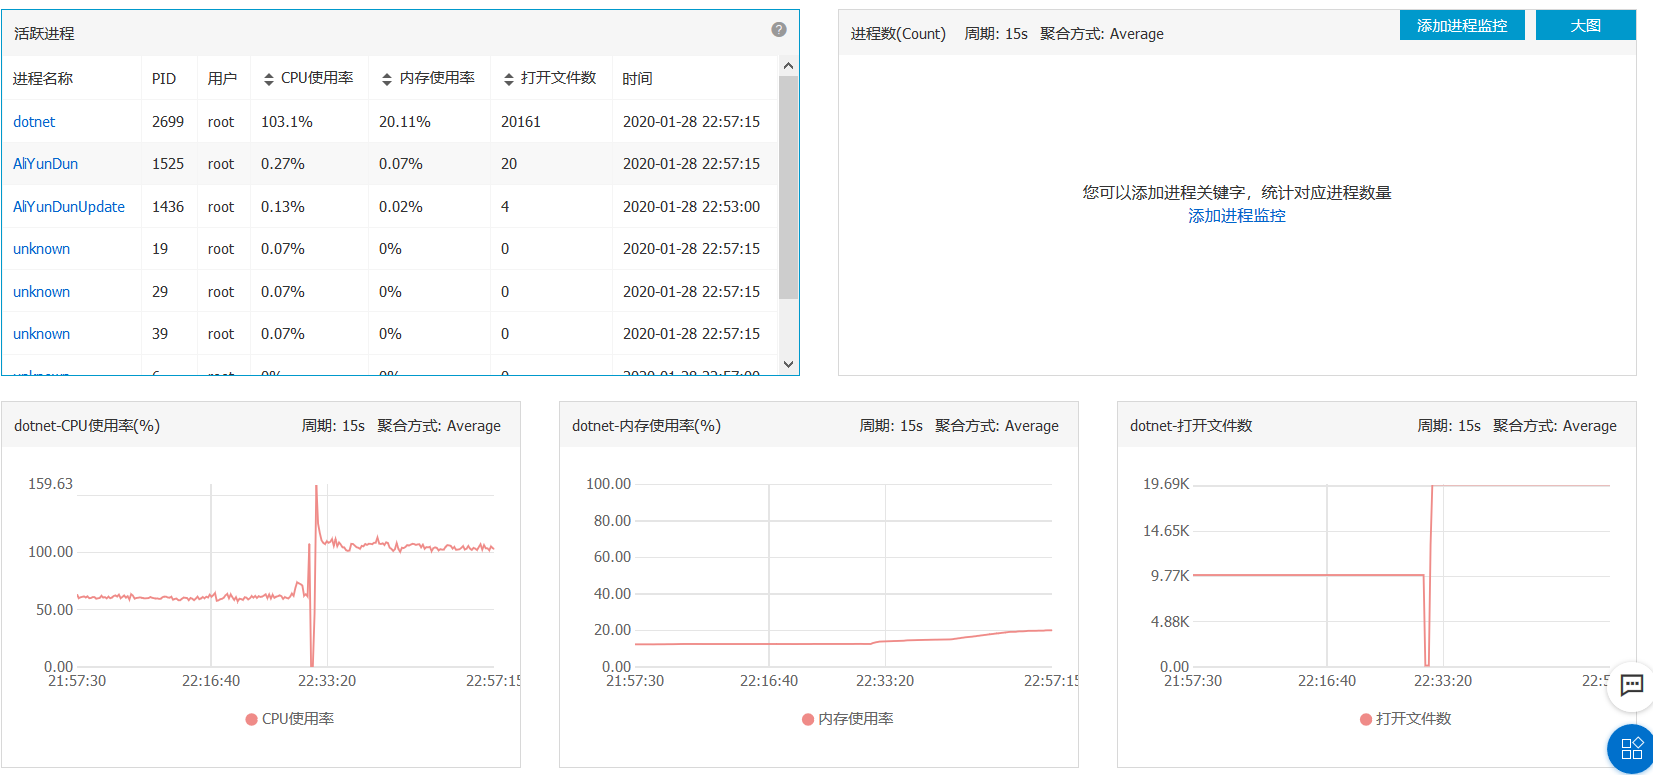Open the AliYunDun process link
The width and height of the screenshot is (1653, 775).
45,164
